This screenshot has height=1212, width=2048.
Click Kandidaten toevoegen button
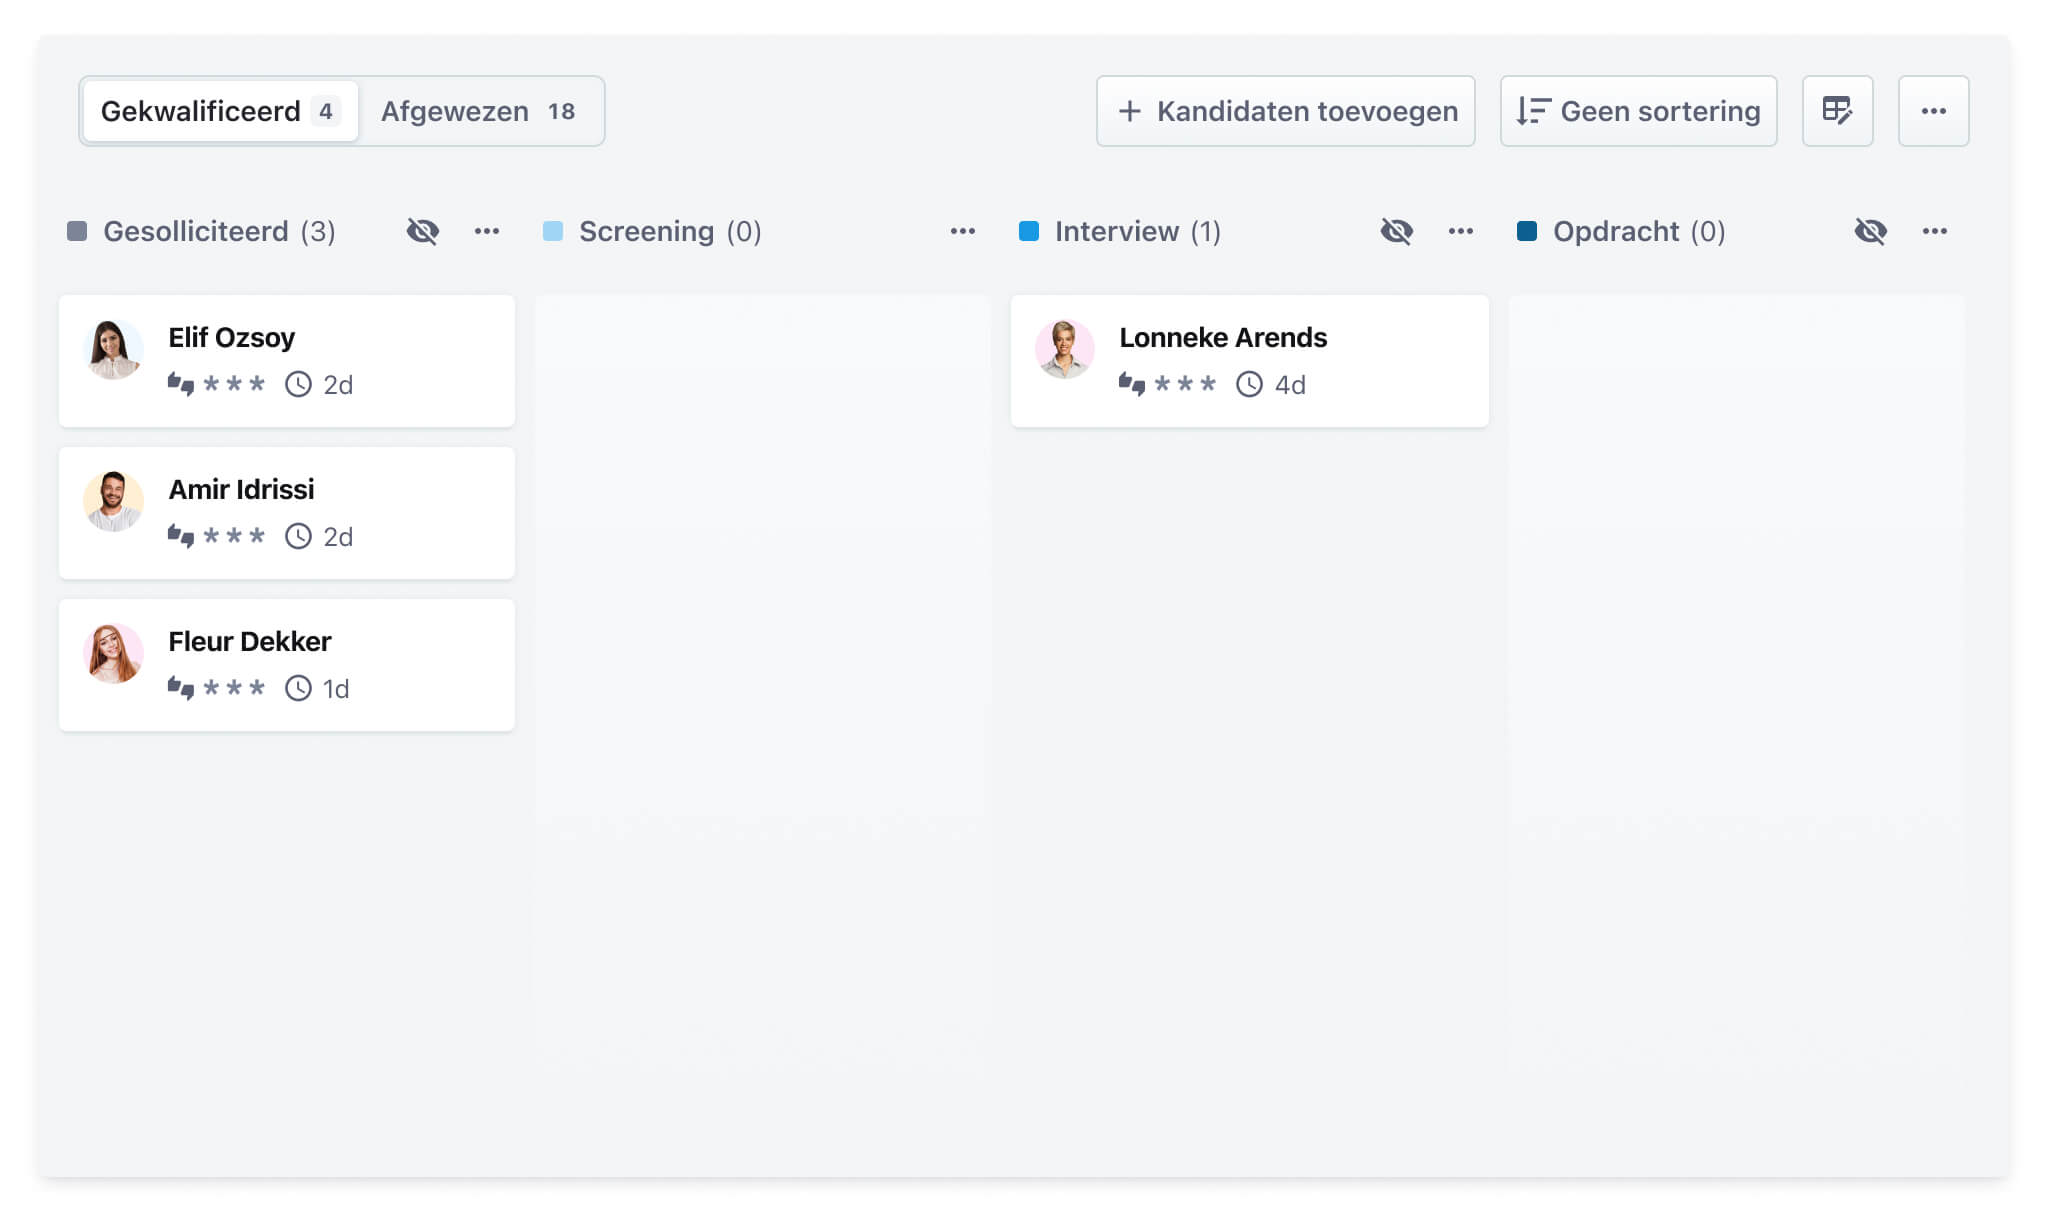pyautogui.click(x=1285, y=111)
